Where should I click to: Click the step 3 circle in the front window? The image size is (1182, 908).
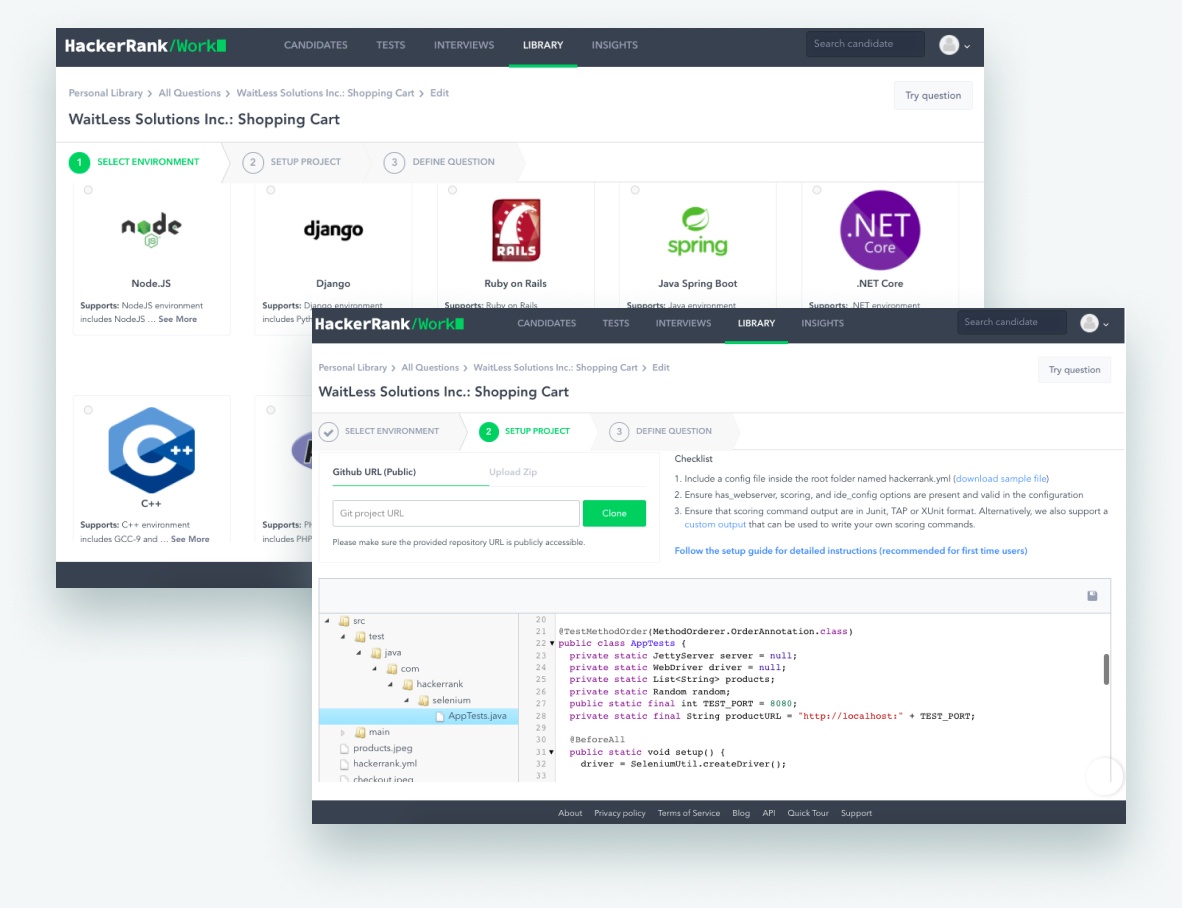pos(619,432)
